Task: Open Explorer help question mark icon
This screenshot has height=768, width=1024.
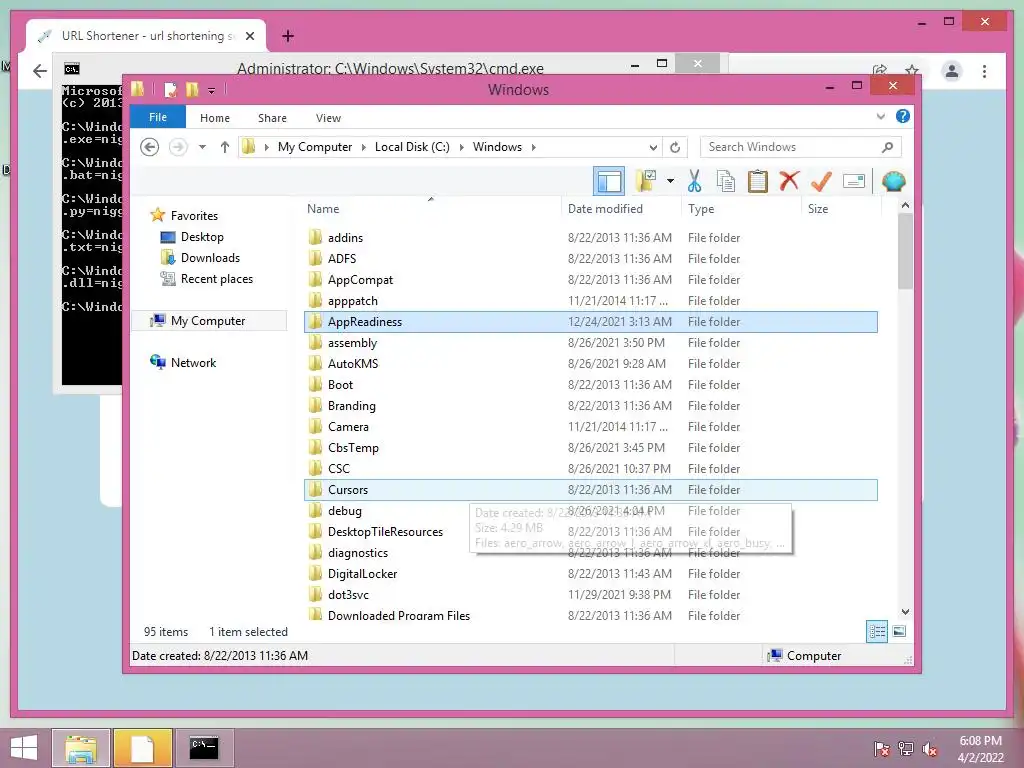Action: (903, 116)
